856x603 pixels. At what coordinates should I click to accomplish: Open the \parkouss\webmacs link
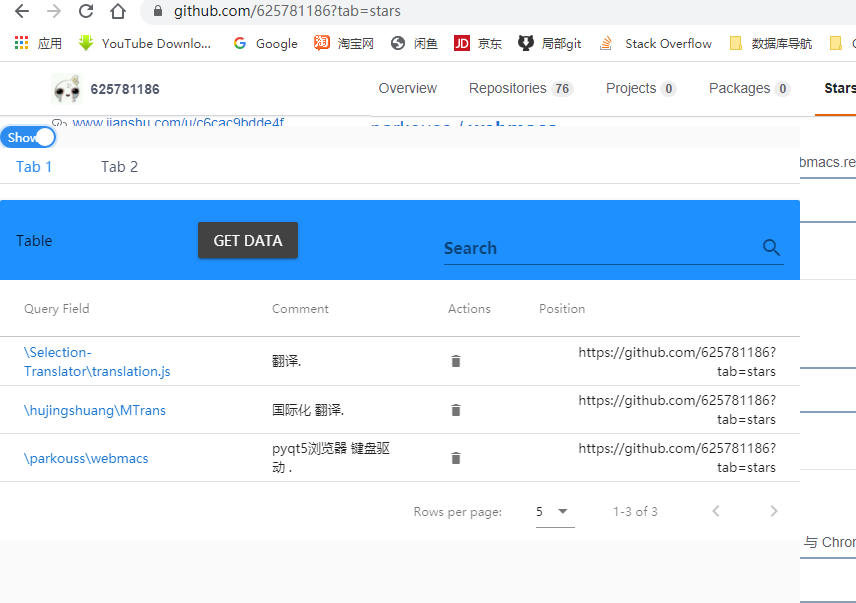(86, 458)
